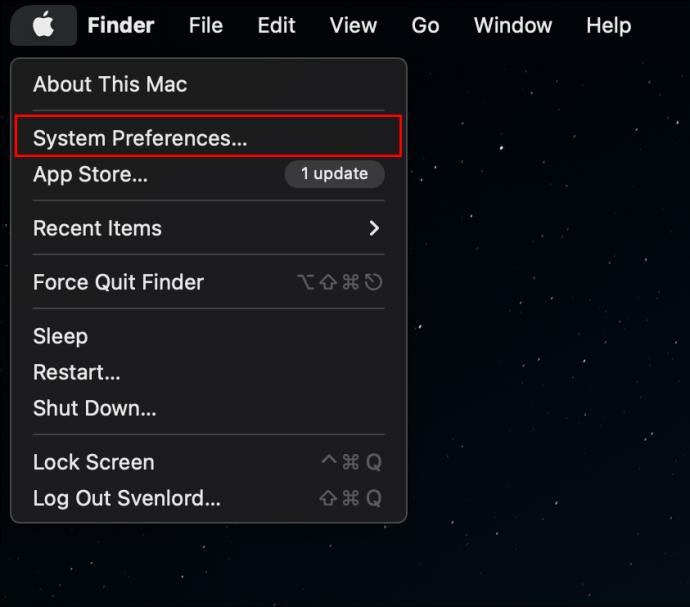Click the Apple logo menu icon
Viewport: 690px width, 607px height.
point(43,25)
